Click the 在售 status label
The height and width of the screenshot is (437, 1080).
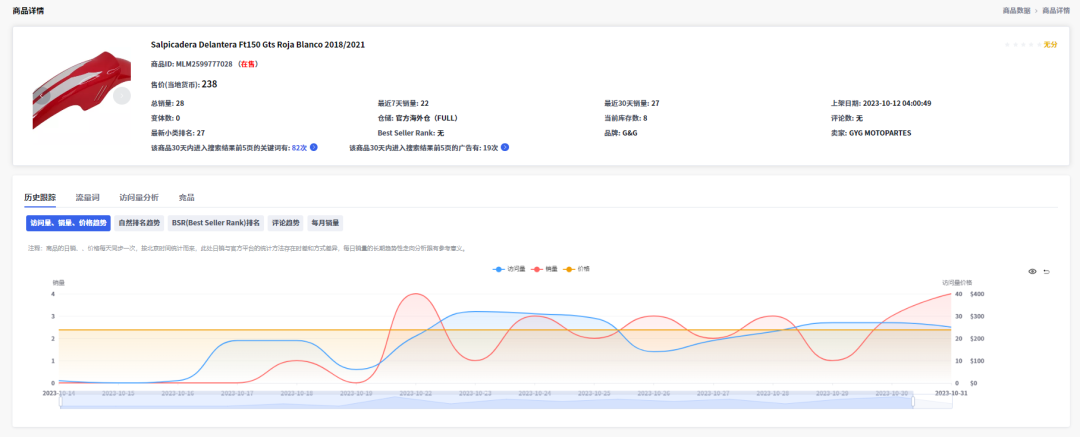tap(248, 64)
